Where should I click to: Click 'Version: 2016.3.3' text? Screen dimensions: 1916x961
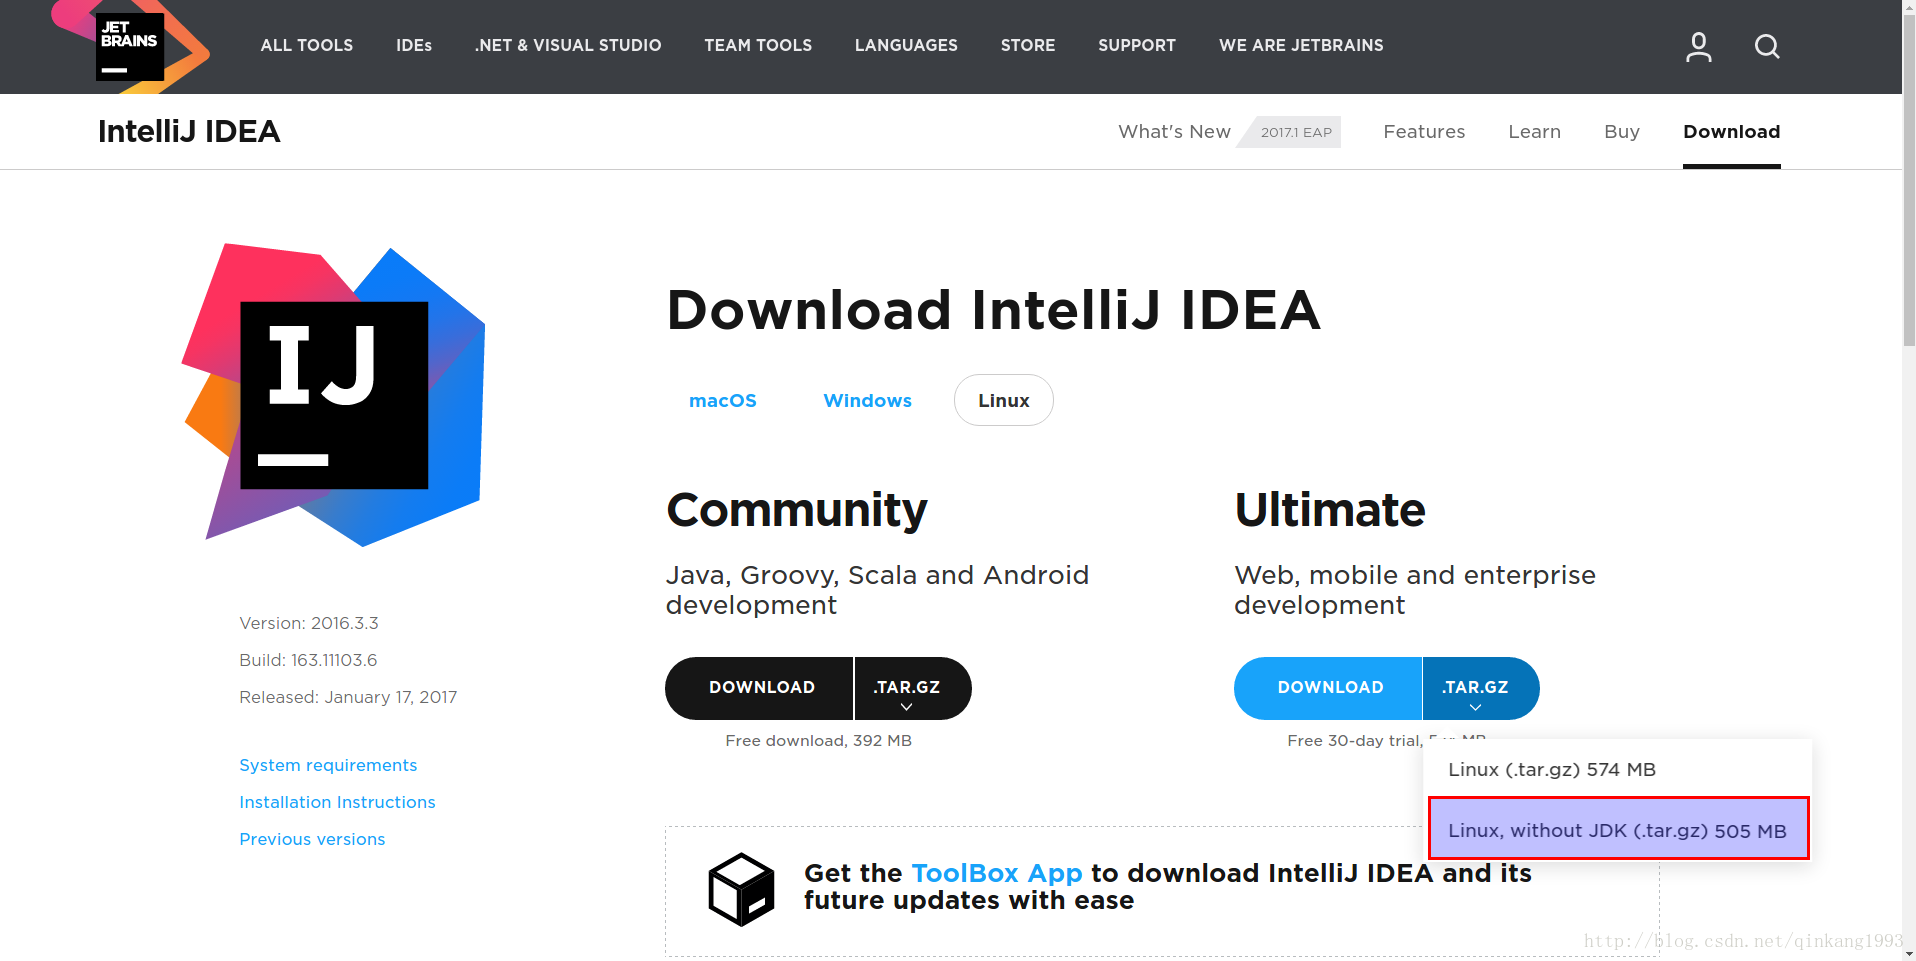pyautogui.click(x=309, y=623)
